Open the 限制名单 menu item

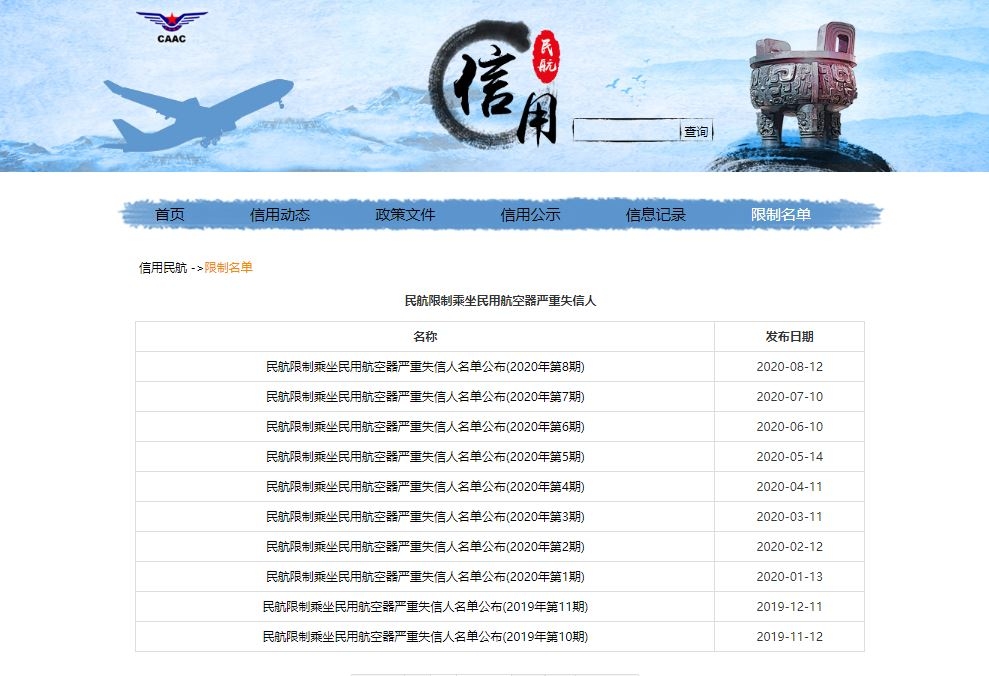point(781,215)
